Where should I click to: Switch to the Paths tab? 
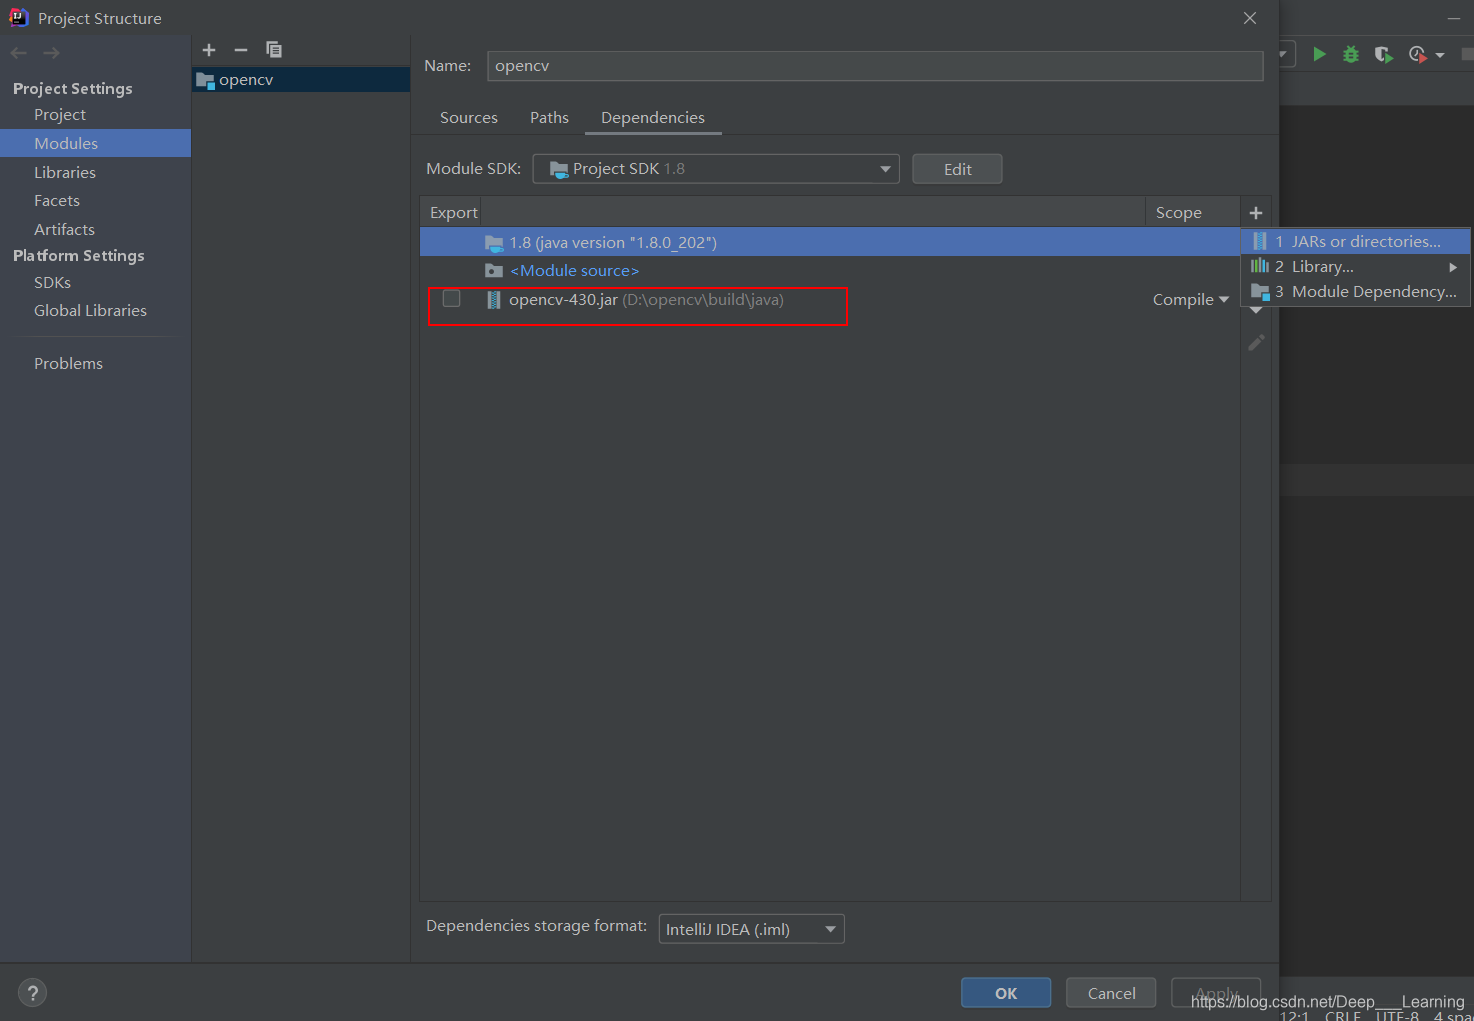point(549,118)
